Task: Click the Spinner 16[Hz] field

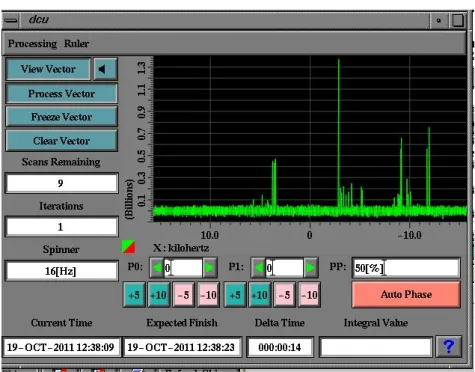Action: pos(62,271)
